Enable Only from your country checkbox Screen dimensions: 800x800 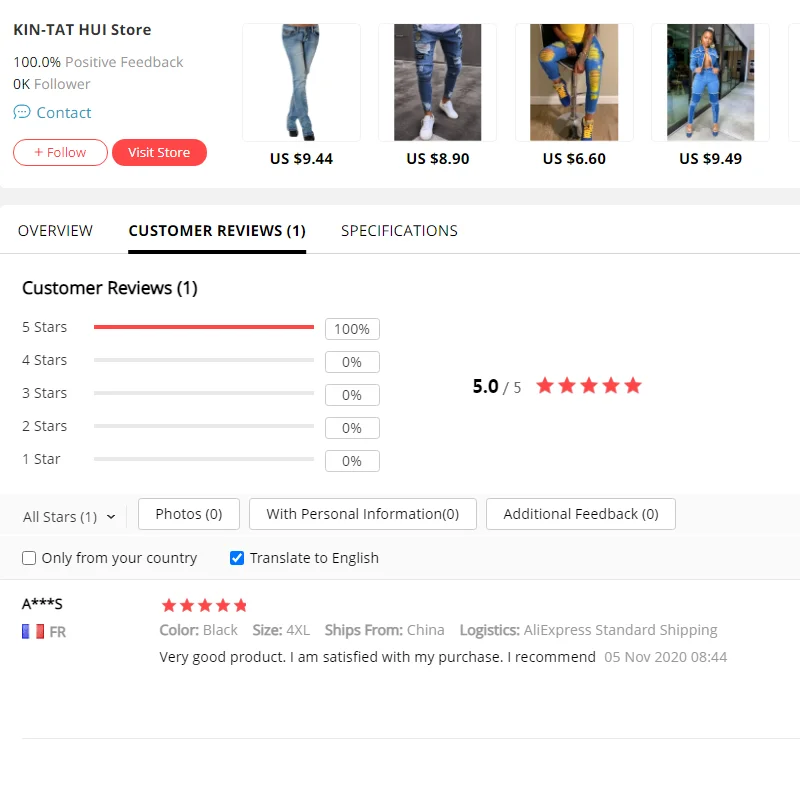pyautogui.click(x=29, y=558)
